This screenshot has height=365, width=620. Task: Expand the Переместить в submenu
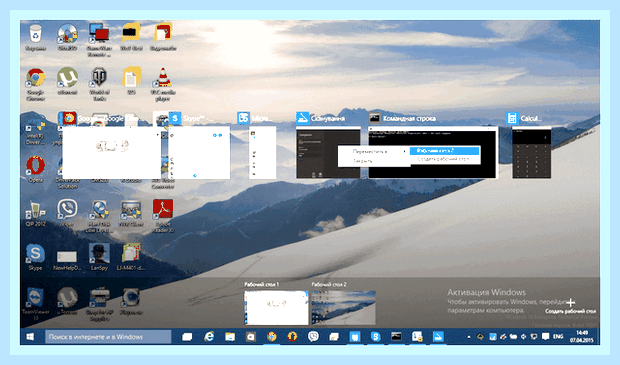[x=374, y=151]
